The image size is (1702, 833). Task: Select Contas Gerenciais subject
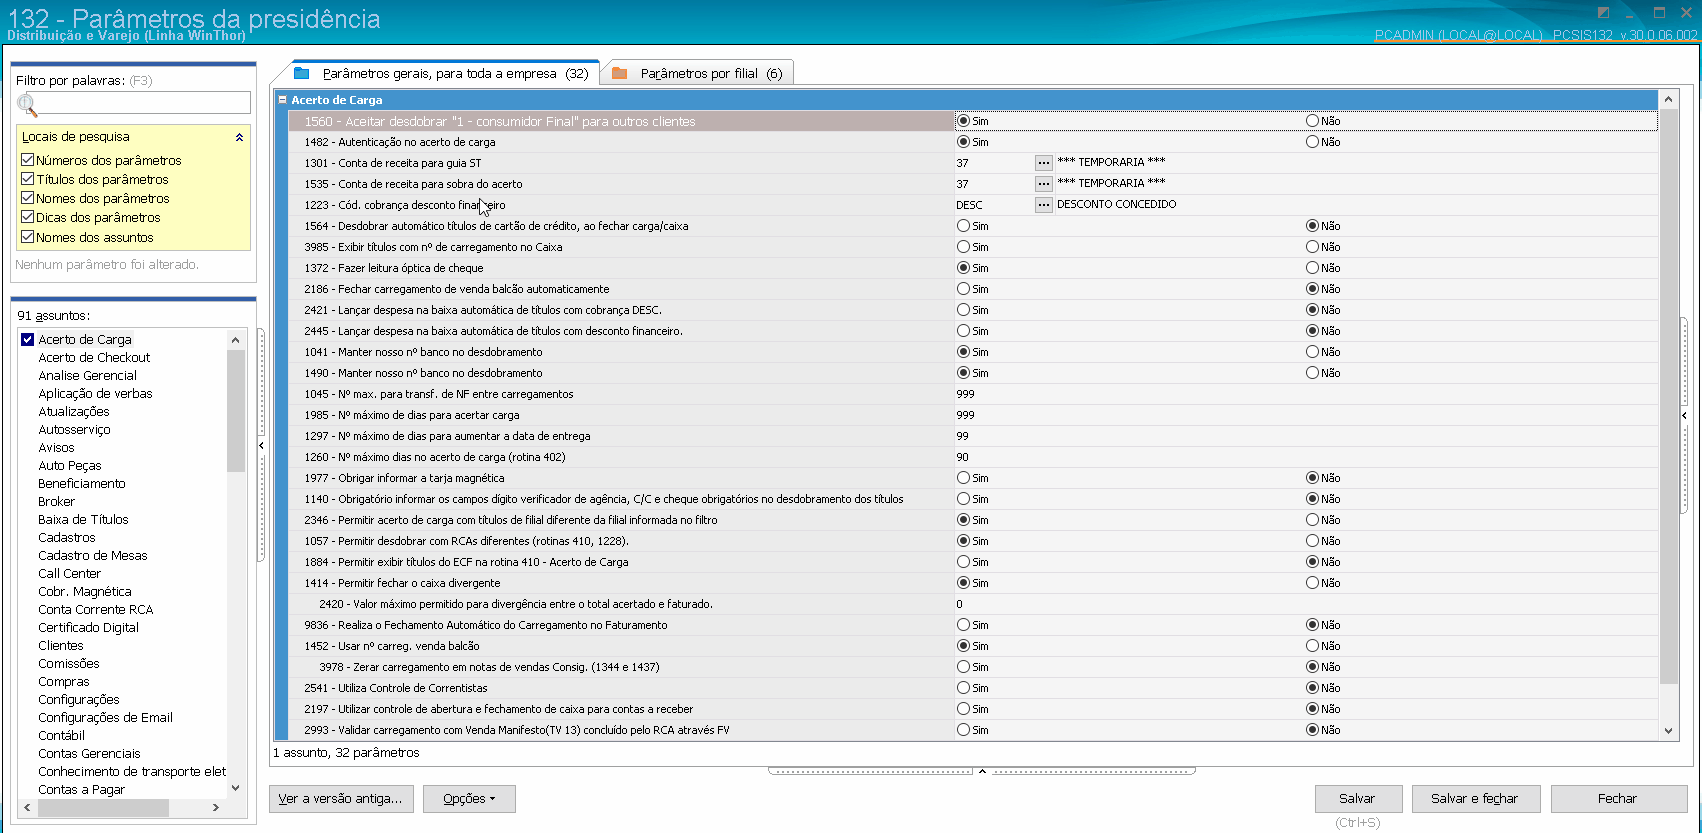click(x=89, y=754)
